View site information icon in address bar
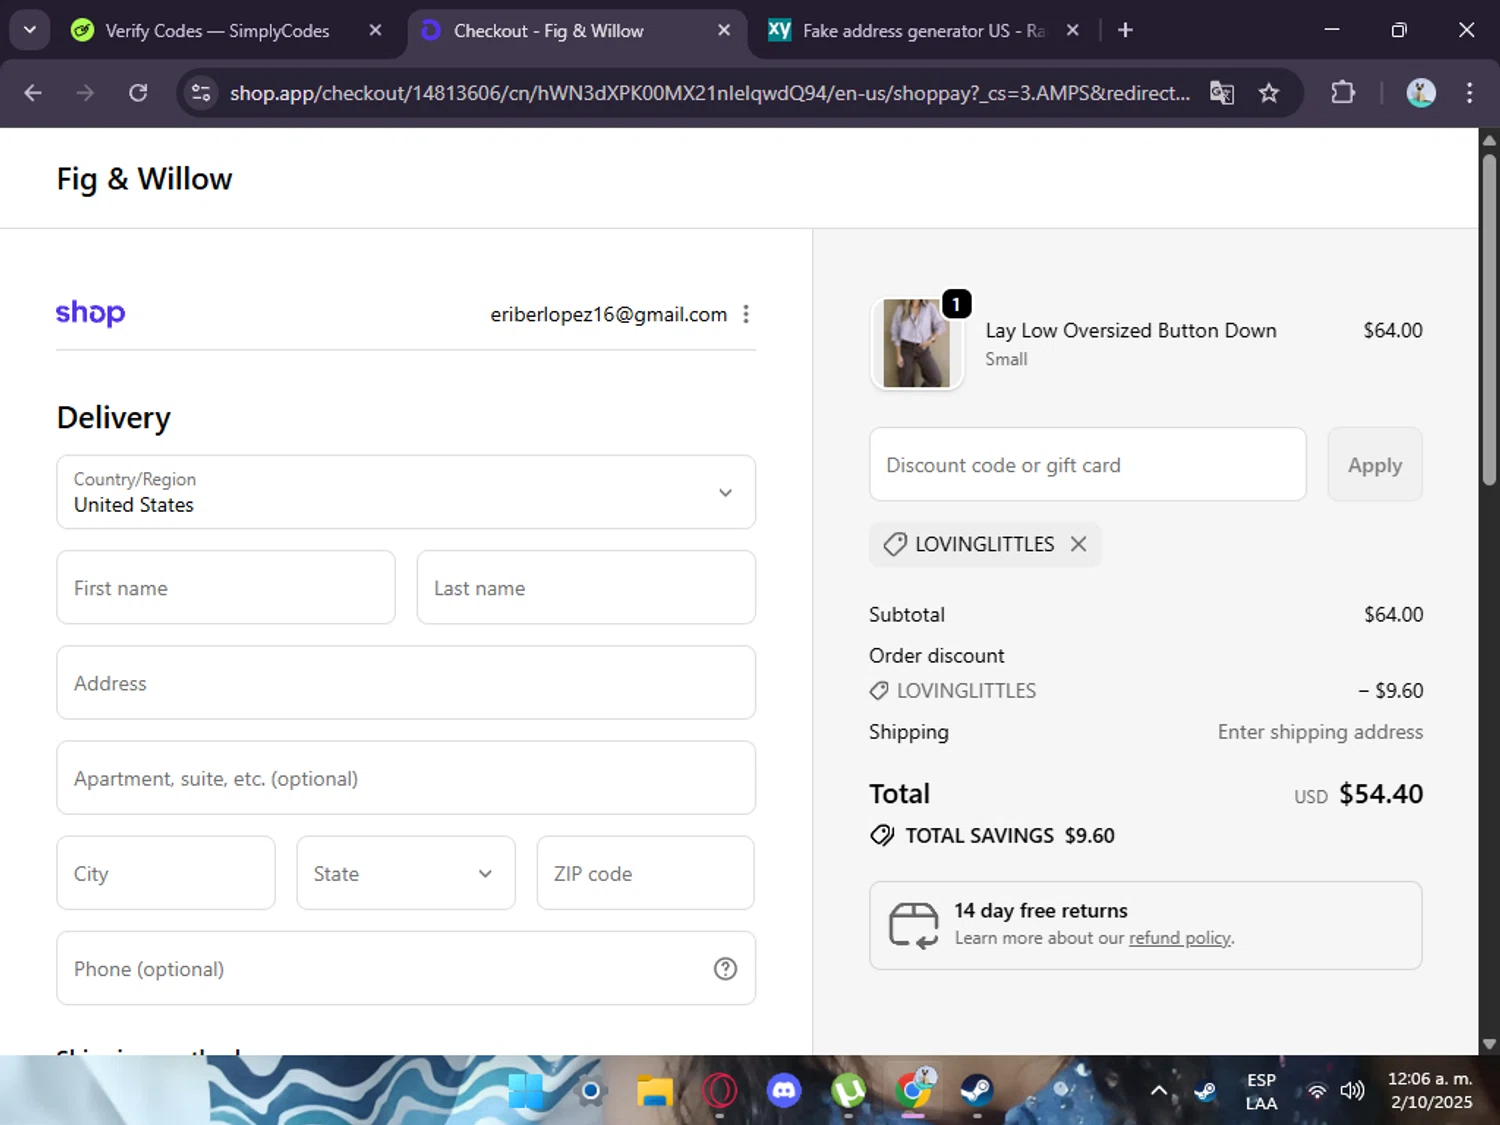 point(201,93)
